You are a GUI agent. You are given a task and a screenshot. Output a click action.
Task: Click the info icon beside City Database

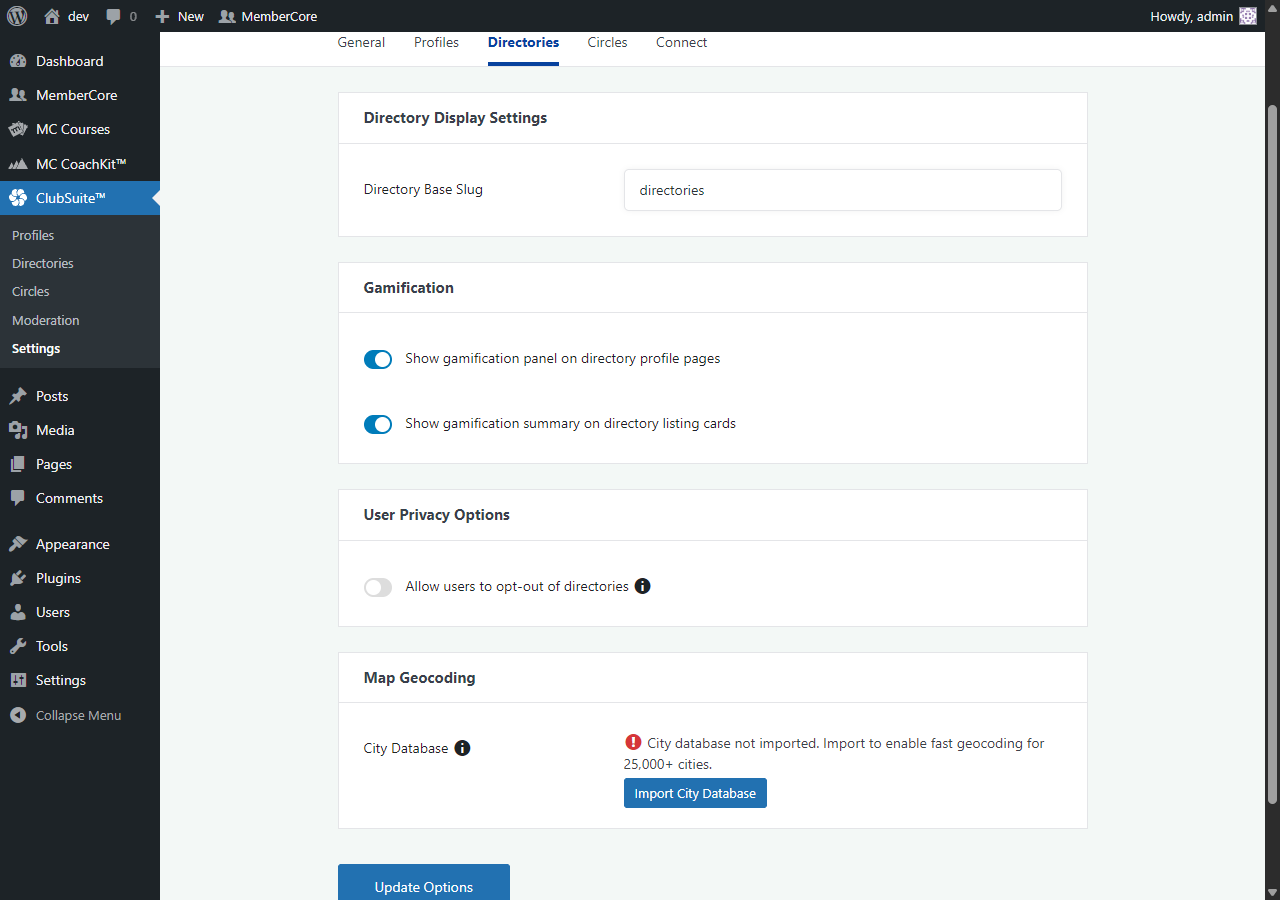pos(462,748)
